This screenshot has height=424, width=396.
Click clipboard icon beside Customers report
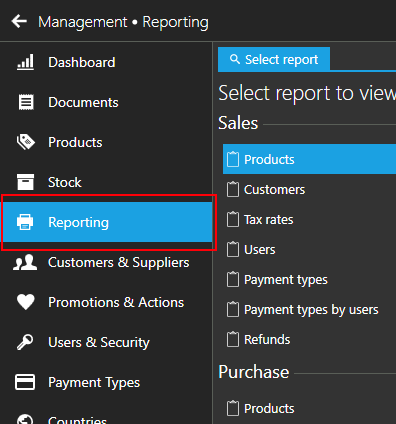233,189
